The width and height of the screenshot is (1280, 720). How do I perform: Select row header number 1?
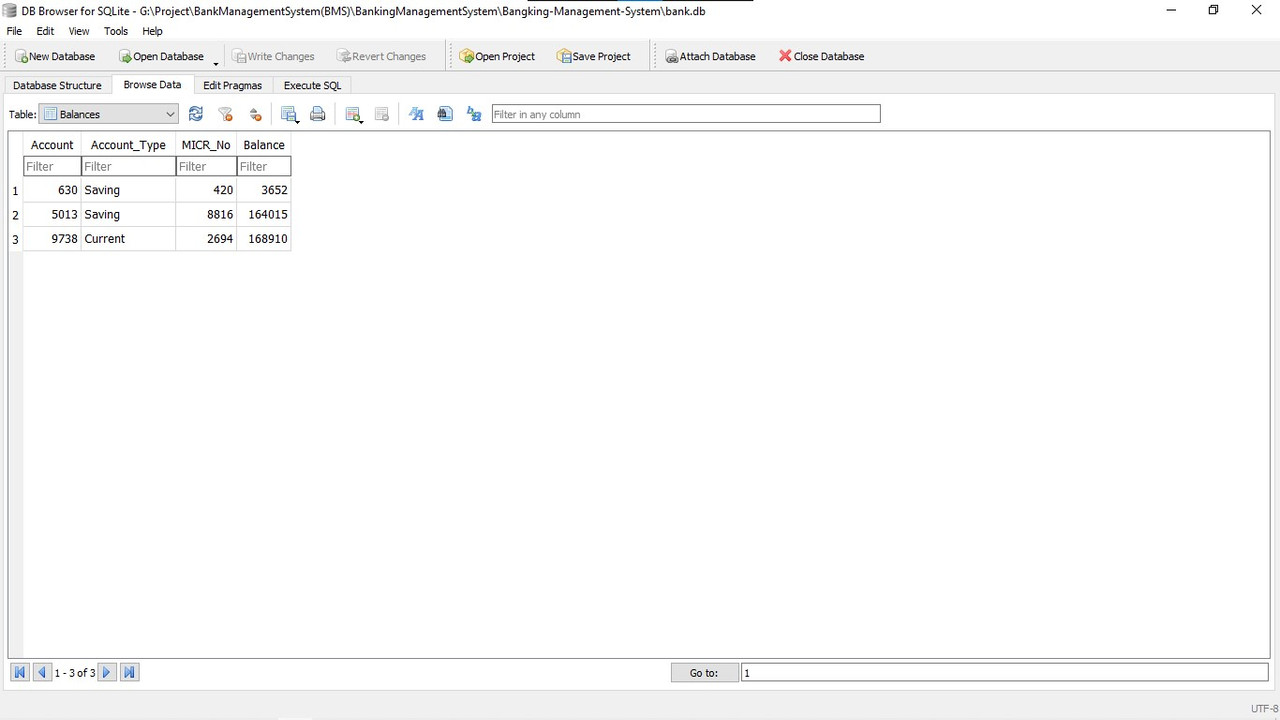coord(15,190)
